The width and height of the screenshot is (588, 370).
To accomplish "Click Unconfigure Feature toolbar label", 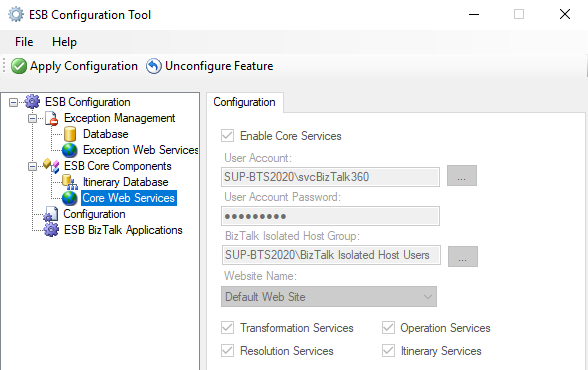I will point(219,66).
